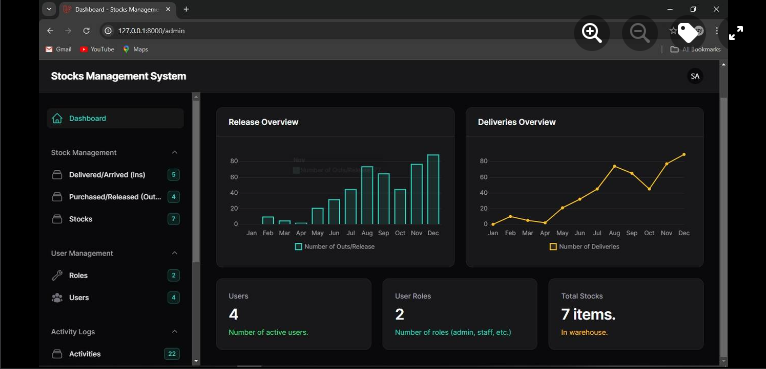766x369 pixels.
Task: Click the Users people icon
Action: 57,298
